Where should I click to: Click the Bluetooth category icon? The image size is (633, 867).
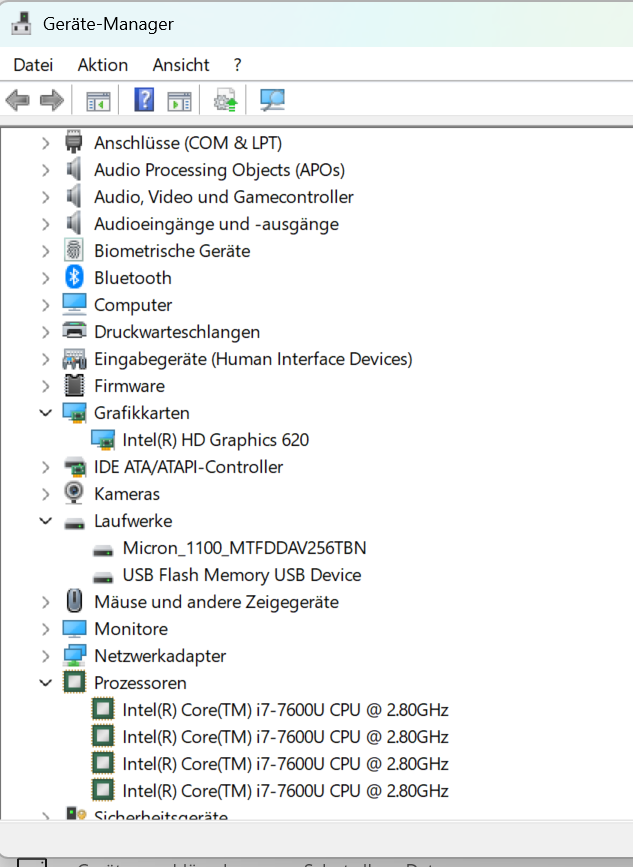click(74, 277)
